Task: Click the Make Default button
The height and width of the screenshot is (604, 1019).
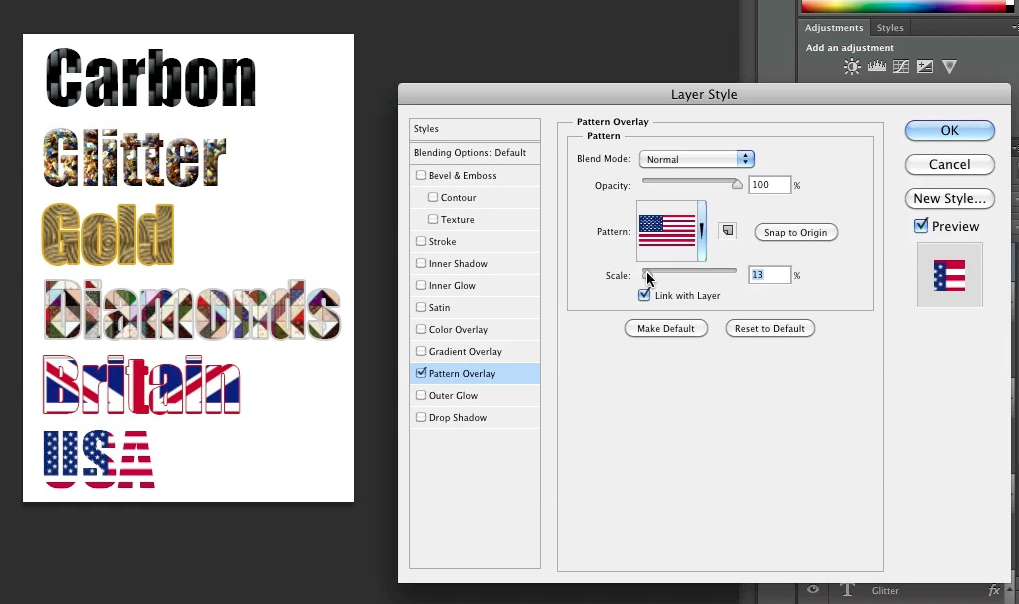Action: coord(666,328)
